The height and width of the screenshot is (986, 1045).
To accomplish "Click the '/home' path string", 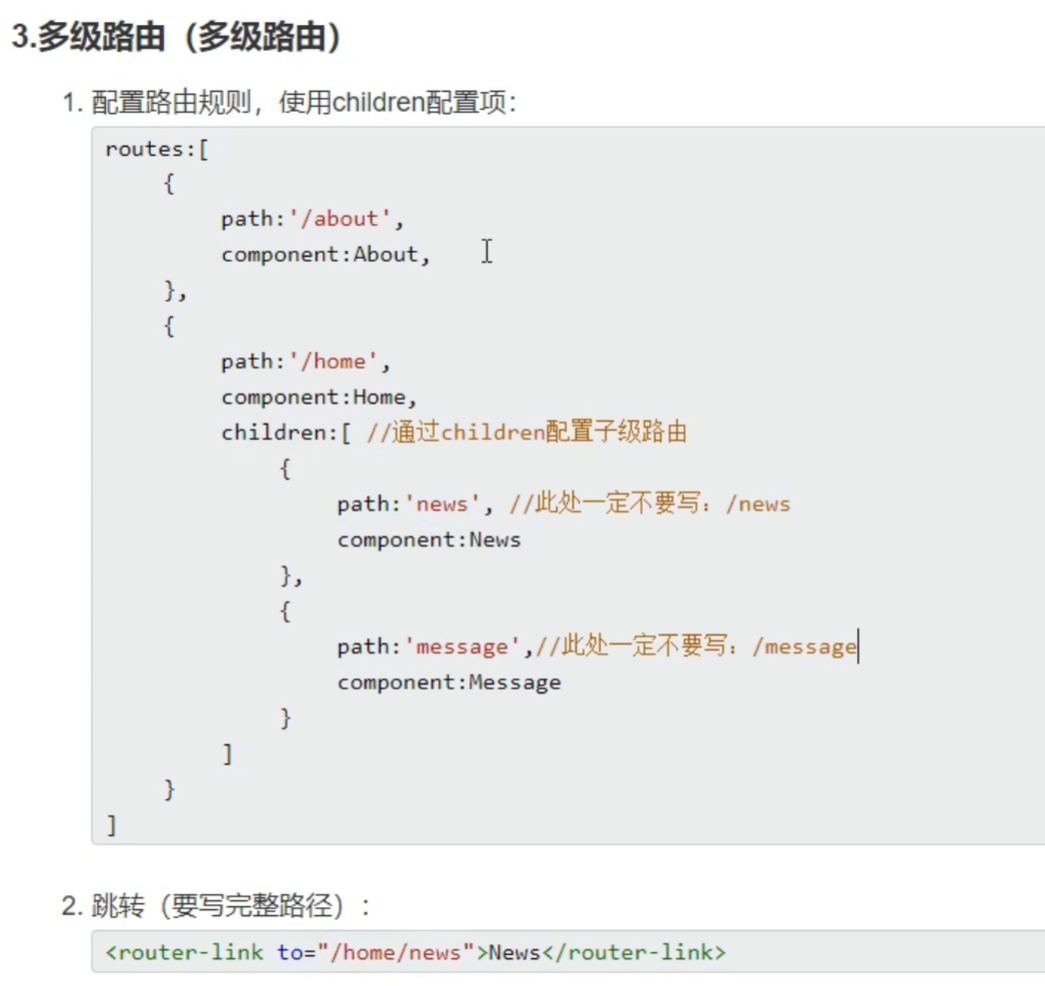I will point(340,361).
